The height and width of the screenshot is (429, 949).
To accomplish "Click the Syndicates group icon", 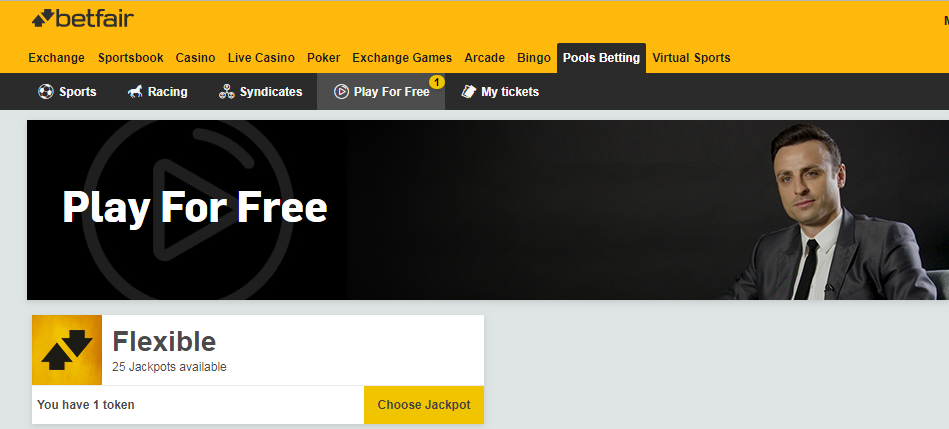I will coord(226,92).
